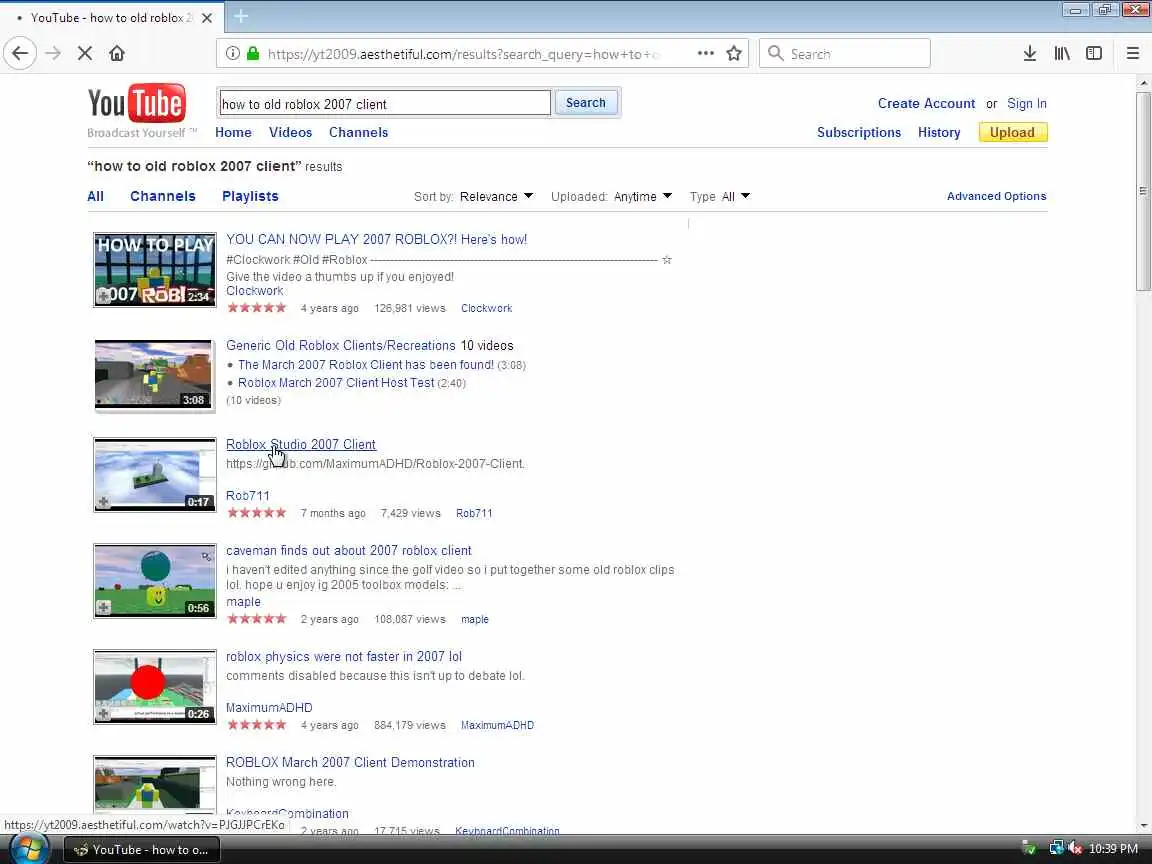
Task: Click the network tray icon
Action: 1056,849
